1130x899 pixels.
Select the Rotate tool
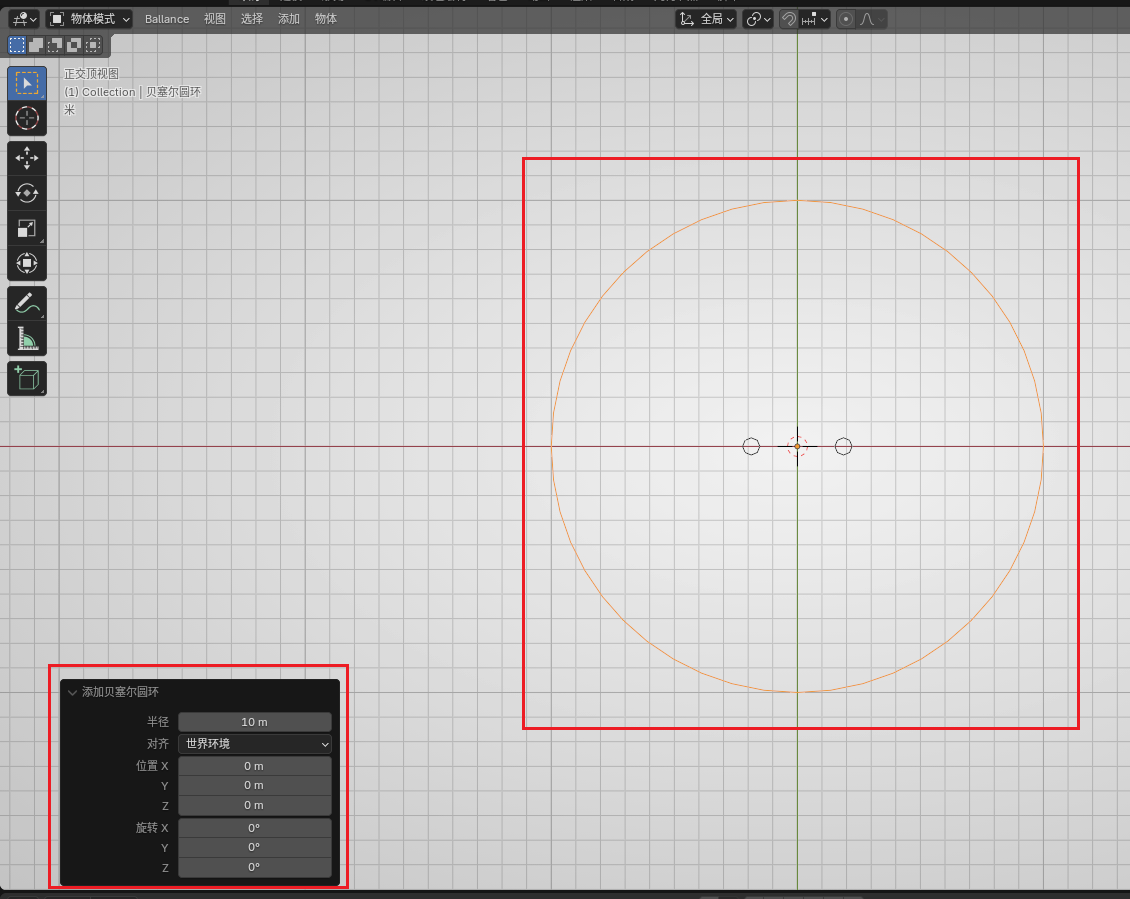pyautogui.click(x=27, y=193)
